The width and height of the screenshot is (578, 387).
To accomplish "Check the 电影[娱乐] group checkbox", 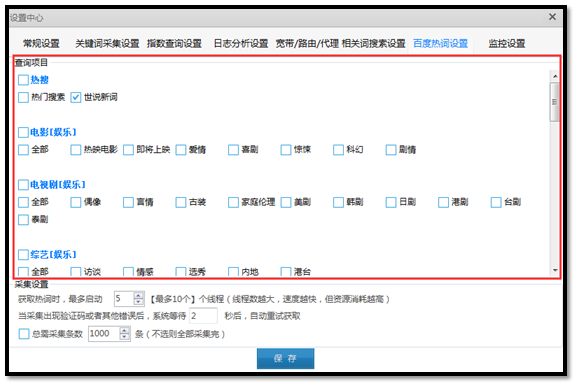I will [x=23, y=132].
